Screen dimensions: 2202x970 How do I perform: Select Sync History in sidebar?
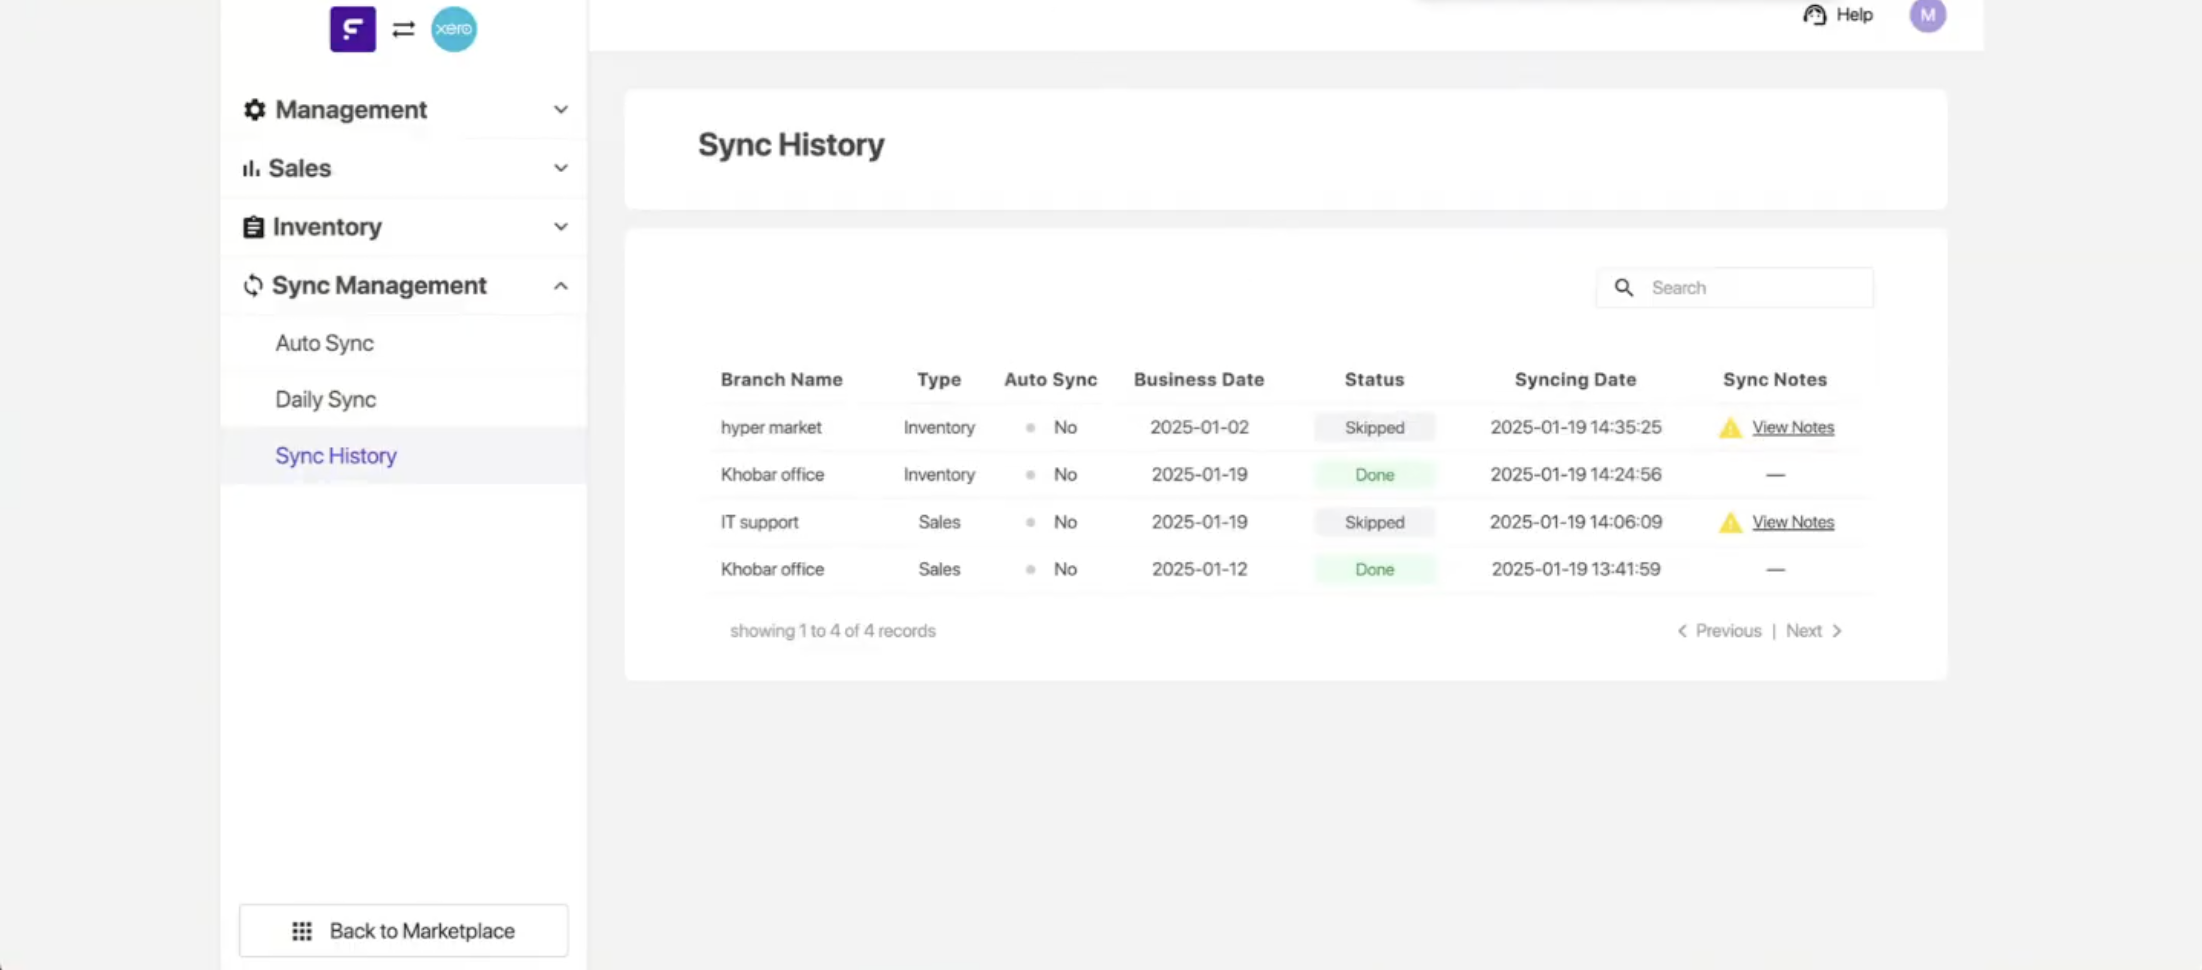(x=336, y=456)
